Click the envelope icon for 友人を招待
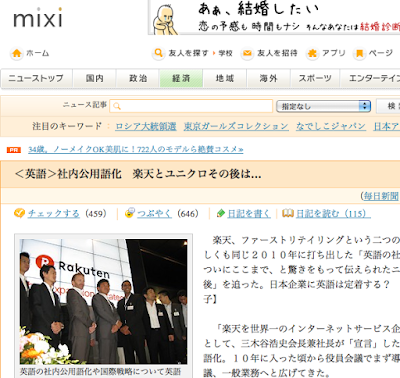The image size is (400, 378). click(x=247, y=53)
